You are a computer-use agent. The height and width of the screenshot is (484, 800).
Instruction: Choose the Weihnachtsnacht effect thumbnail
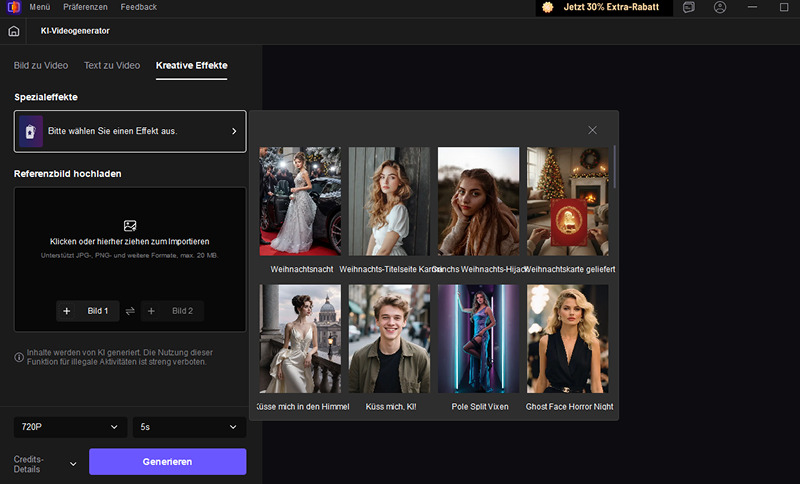pyautogui.click(x=300, y=202)
